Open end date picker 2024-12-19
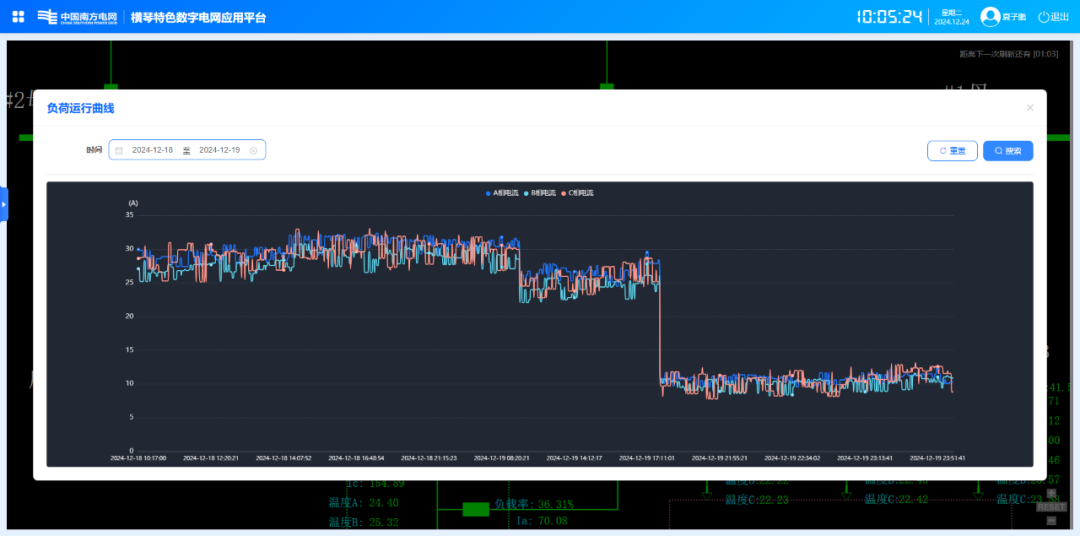The height and width of the screenshot is (536, 1080). point(219,151)
